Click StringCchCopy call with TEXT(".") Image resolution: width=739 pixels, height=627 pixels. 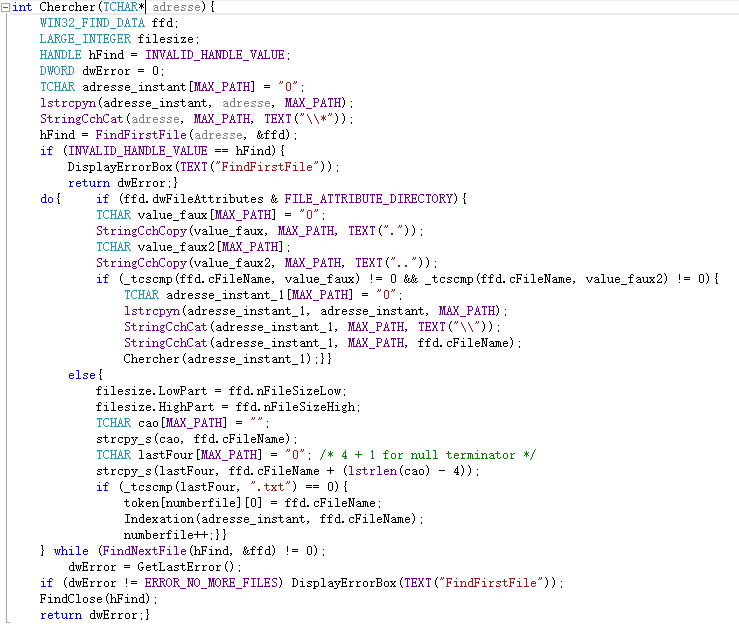click(260, 231)
